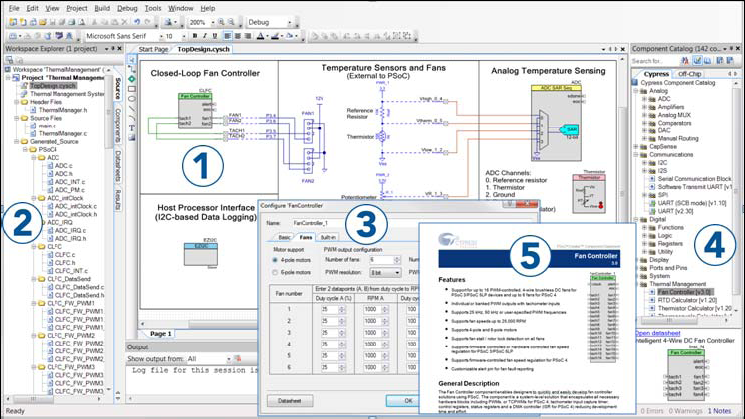Switch to the Start Page tab

coord(153,49)
